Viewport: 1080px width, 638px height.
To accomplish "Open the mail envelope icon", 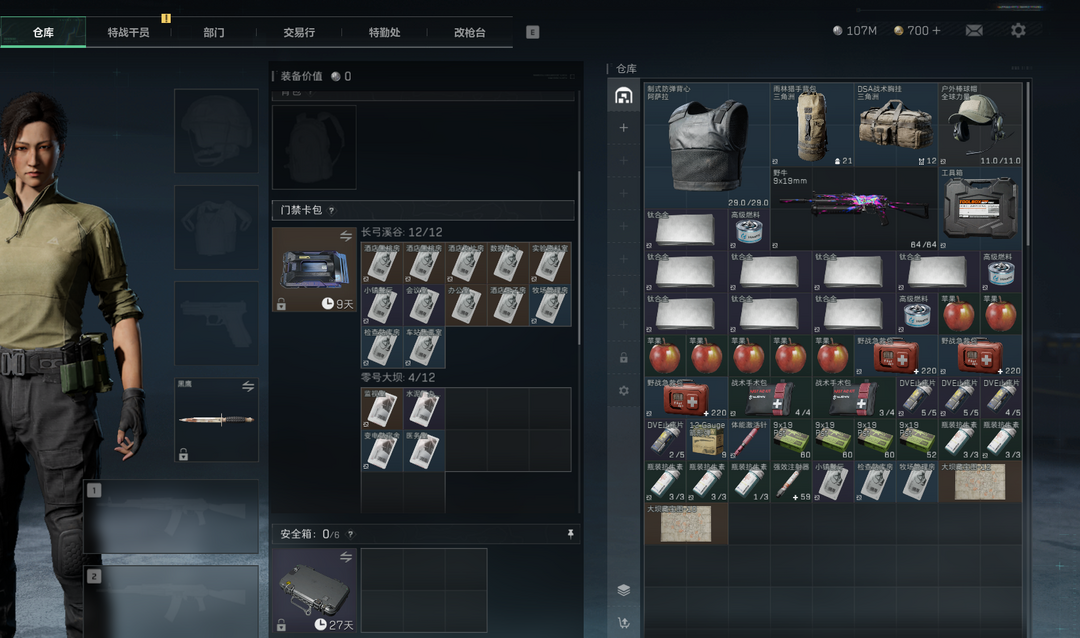I will (974, 30).
